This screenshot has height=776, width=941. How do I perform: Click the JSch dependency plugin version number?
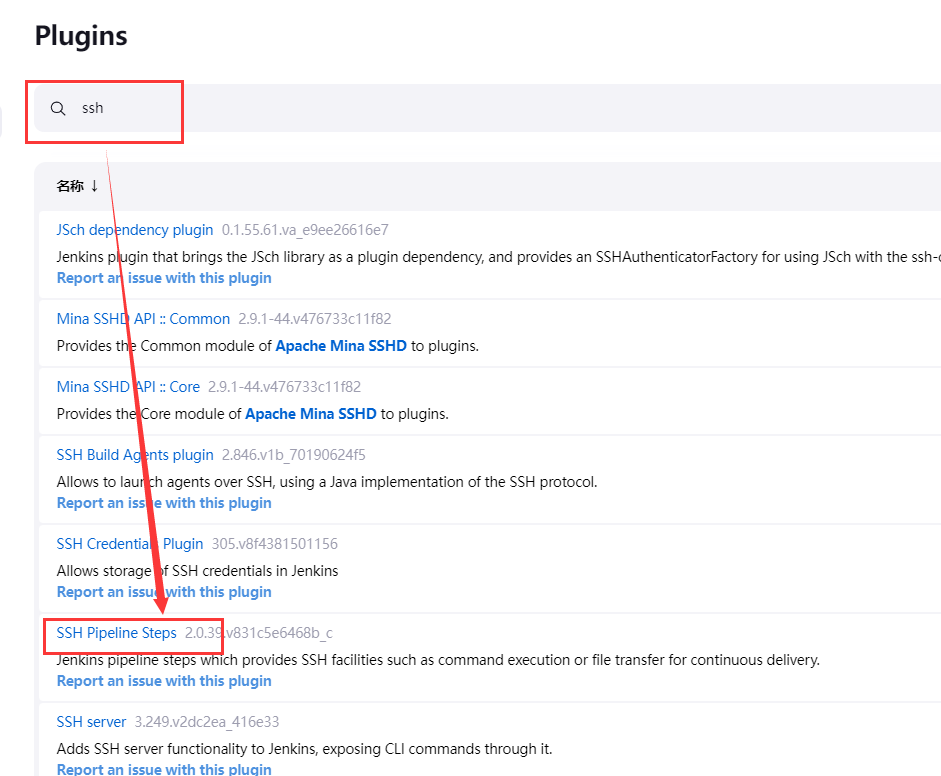[x=305, y=230]
